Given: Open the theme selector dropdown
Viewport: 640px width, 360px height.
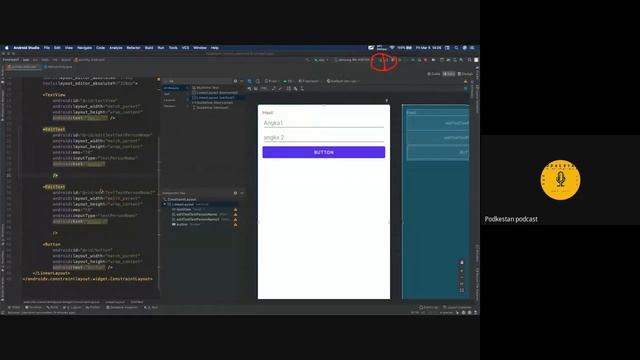Looking at the screenshot, I should pyautogui.click(x=309, y=81).
